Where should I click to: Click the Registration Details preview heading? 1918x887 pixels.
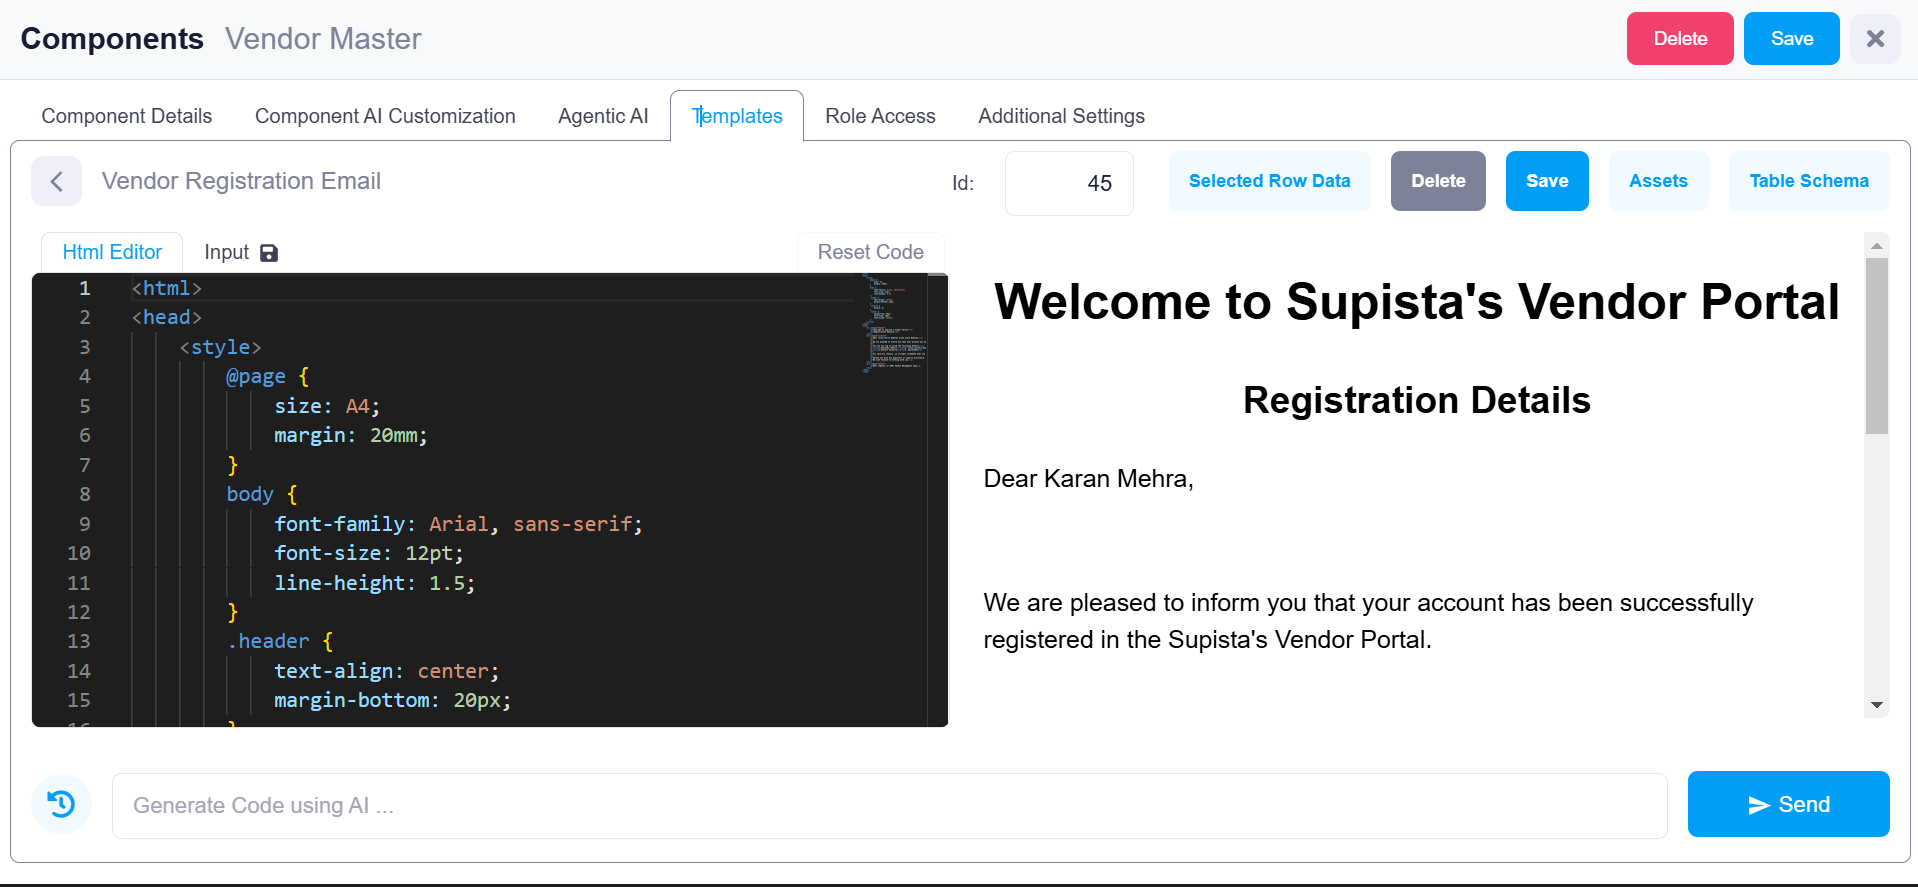[x=1416, y=400]
